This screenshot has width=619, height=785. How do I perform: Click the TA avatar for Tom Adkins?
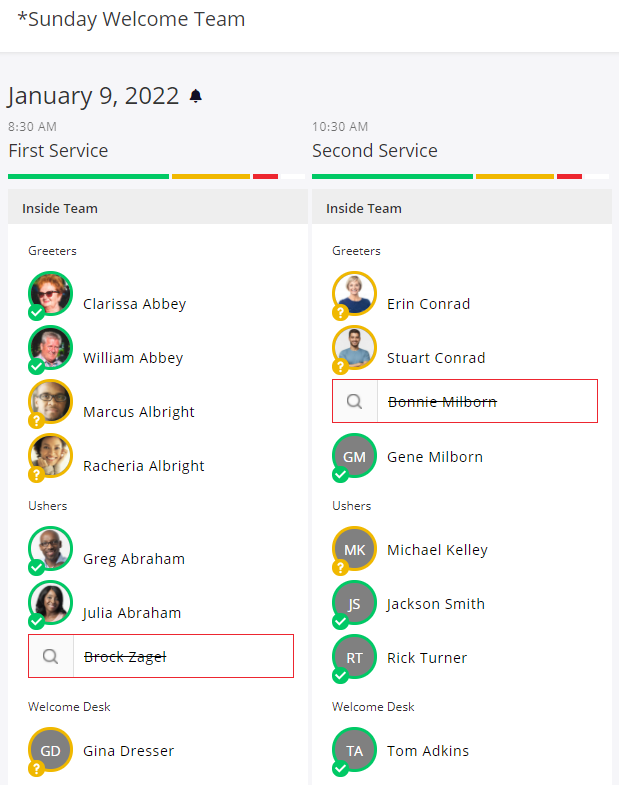[x=355, y=750]
